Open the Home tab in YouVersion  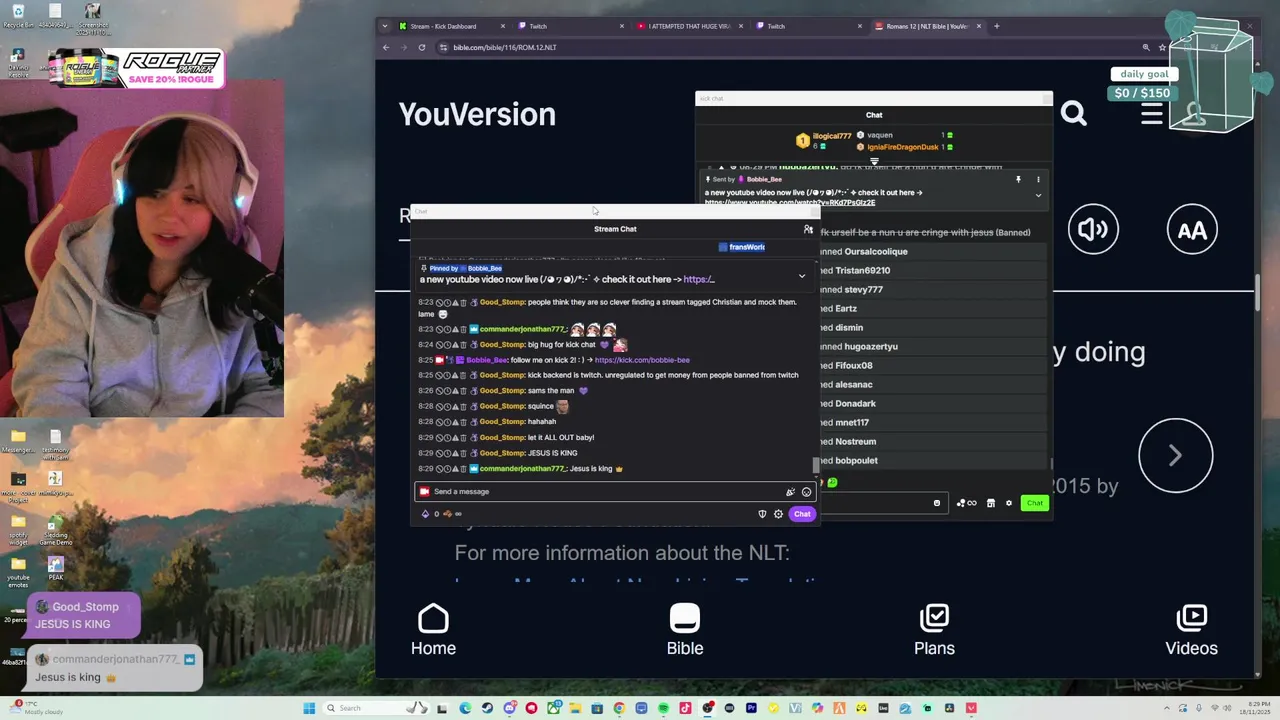pyautogui.click(x=433, y=630)
